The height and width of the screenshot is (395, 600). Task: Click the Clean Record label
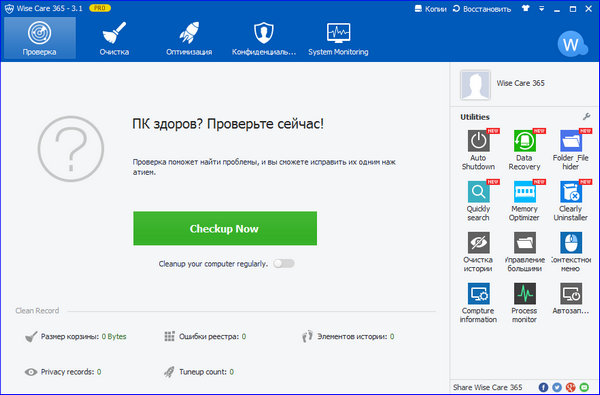[37, 310]
